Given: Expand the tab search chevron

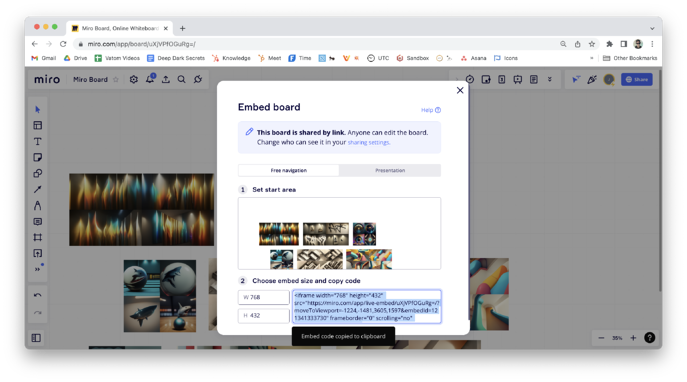Looking at the screenshot, I should [x=652, y=28].
